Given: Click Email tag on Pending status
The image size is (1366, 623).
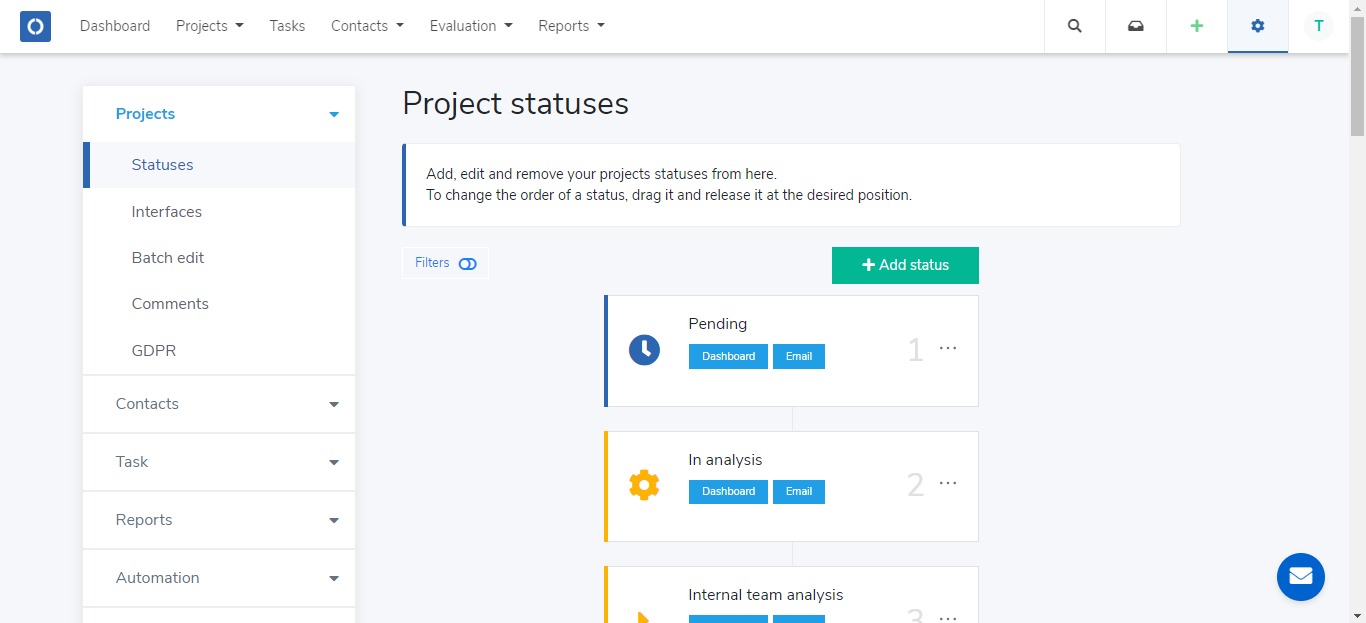Looking at the screenshot, I should point(799,356).
